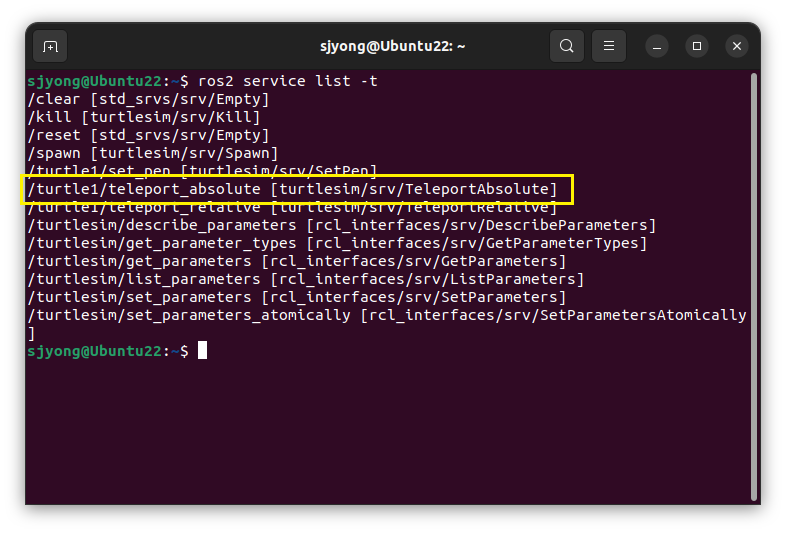Click the ros2 service list -t command
This screenshot has width=786, height=533.
pyautogui.click(x=288, y=81)
